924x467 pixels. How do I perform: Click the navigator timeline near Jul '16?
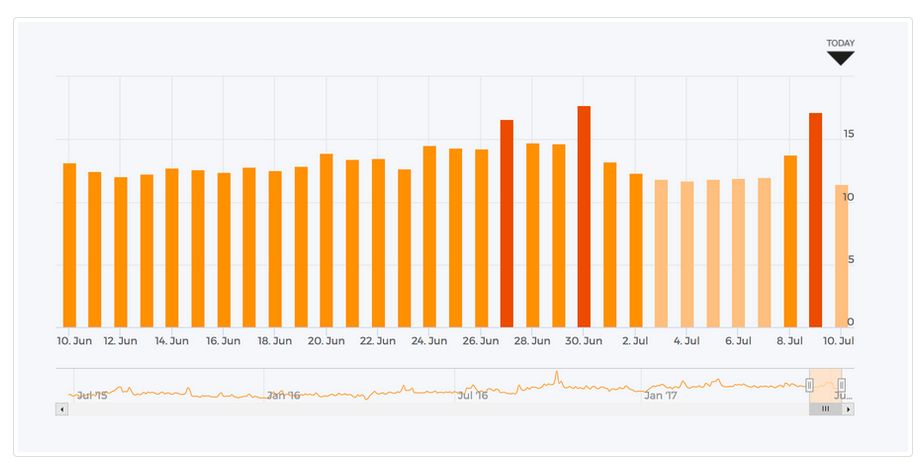pyautogui.click(x=472, y=387)
